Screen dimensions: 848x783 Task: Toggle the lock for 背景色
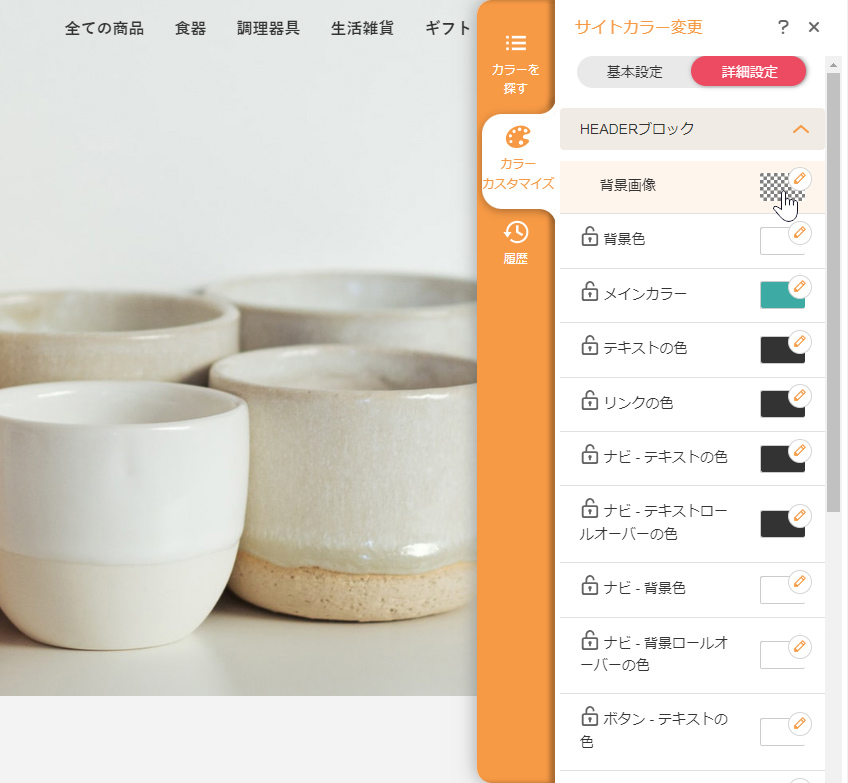tap(589, 238)
